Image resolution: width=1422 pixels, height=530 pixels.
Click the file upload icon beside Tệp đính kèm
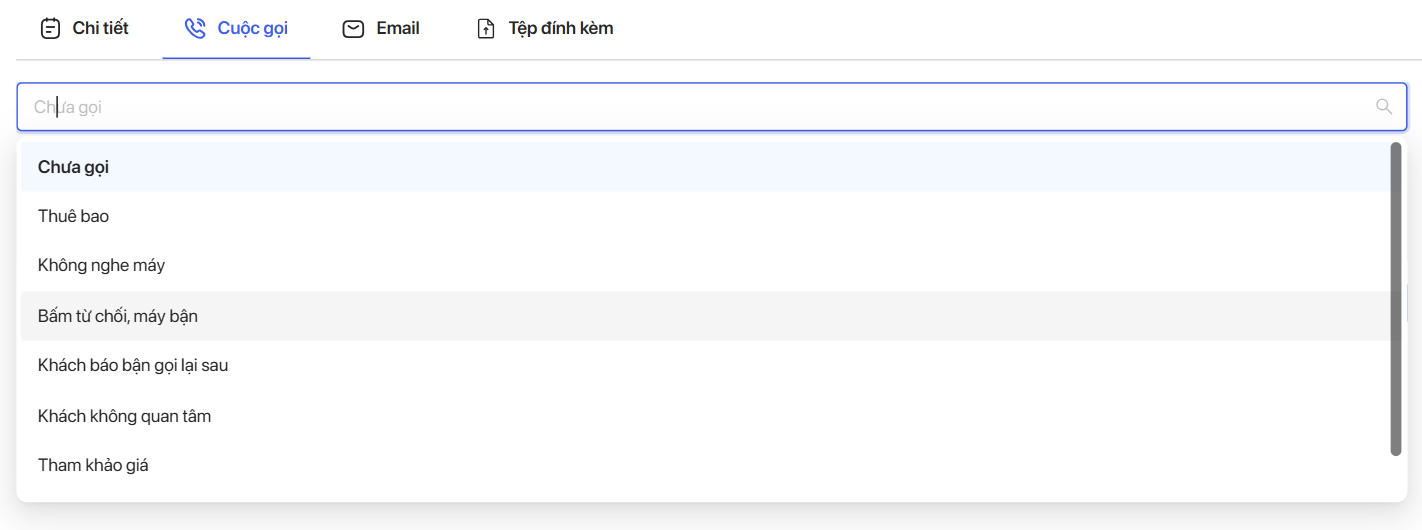point(486,29)
